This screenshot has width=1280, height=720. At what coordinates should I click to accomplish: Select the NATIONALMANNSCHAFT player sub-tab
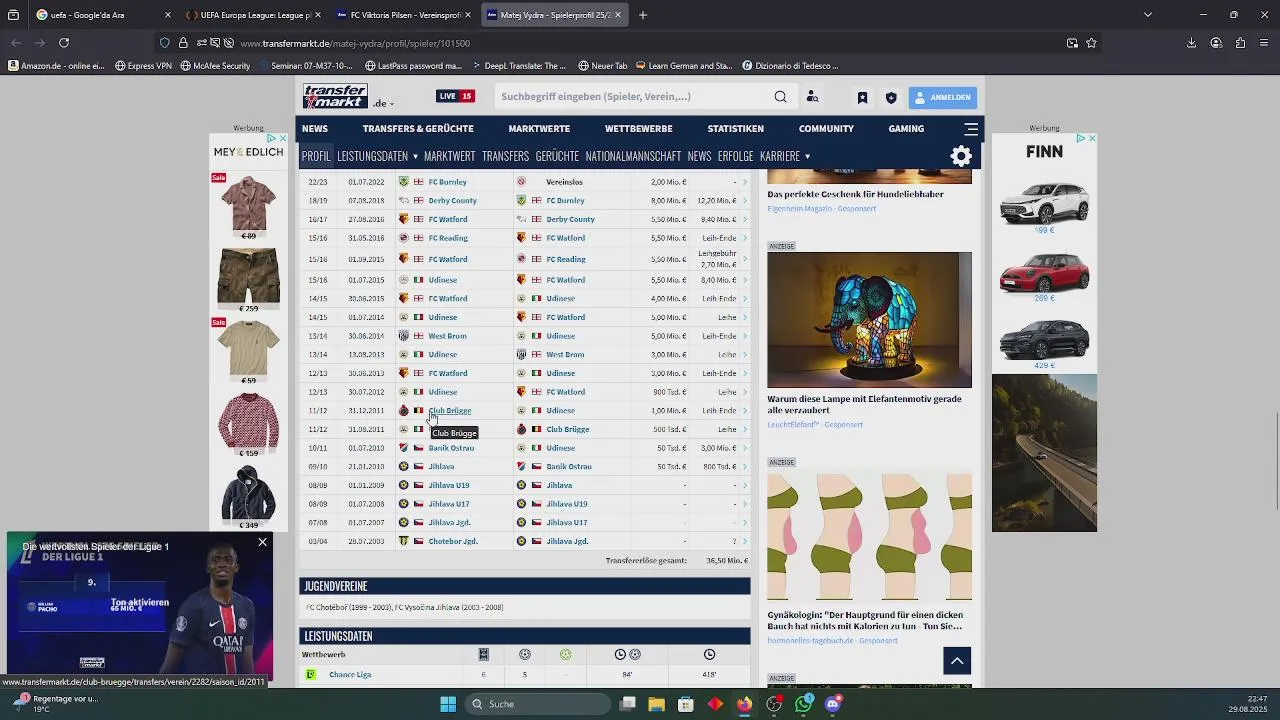633,156
